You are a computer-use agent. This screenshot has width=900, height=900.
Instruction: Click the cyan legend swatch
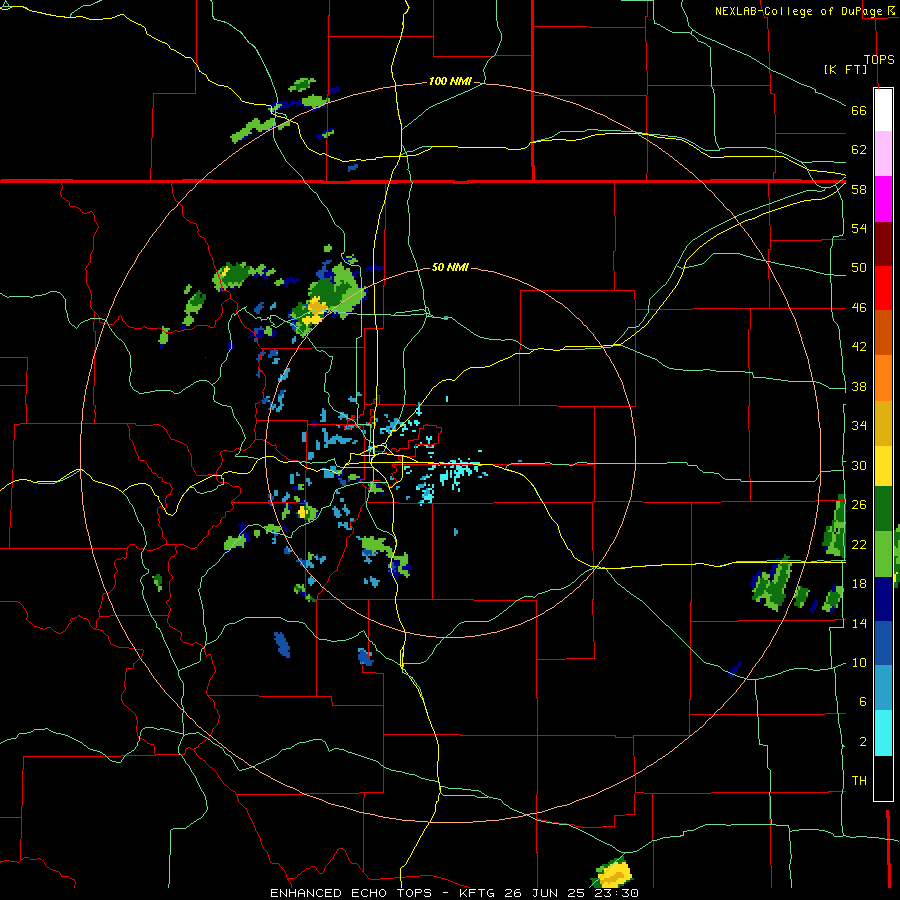[x=883, y=733]
